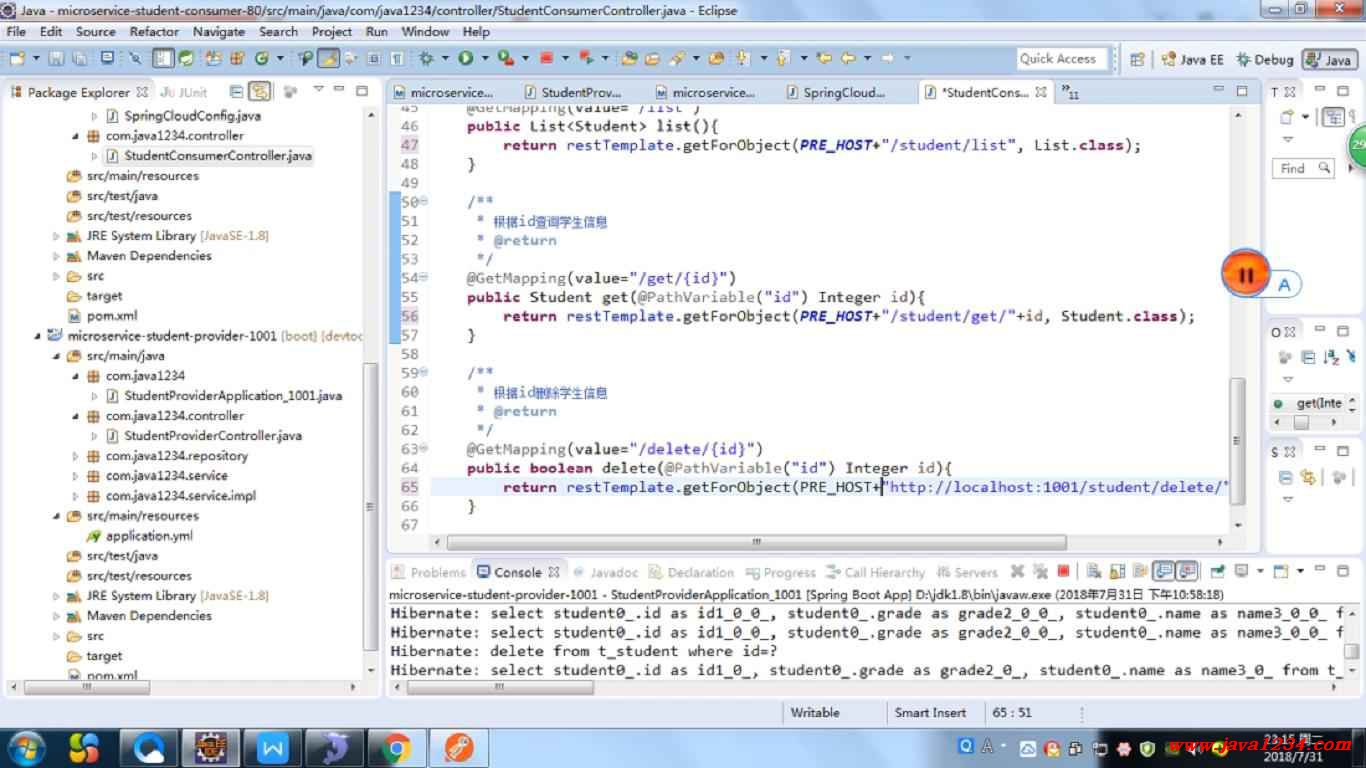Click the Find field in right panel
Screen dimensions: 1366x768
click(1304, 168)
